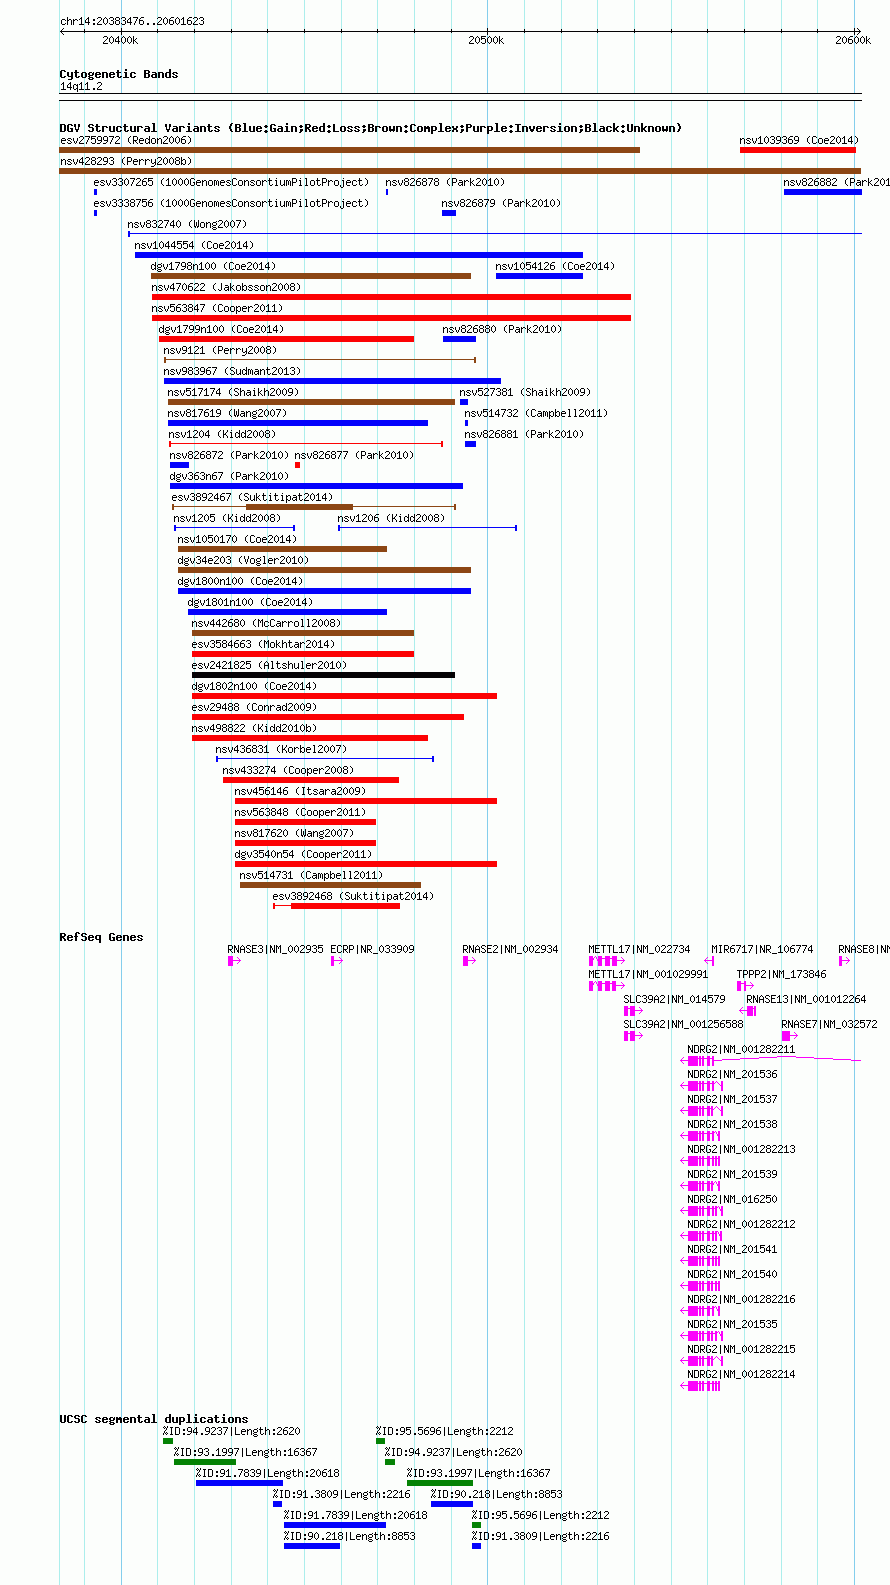Click esv3584663 (Mokhtar2014) label
Screen dimensions: 890x1585
(x=263, y=644)
